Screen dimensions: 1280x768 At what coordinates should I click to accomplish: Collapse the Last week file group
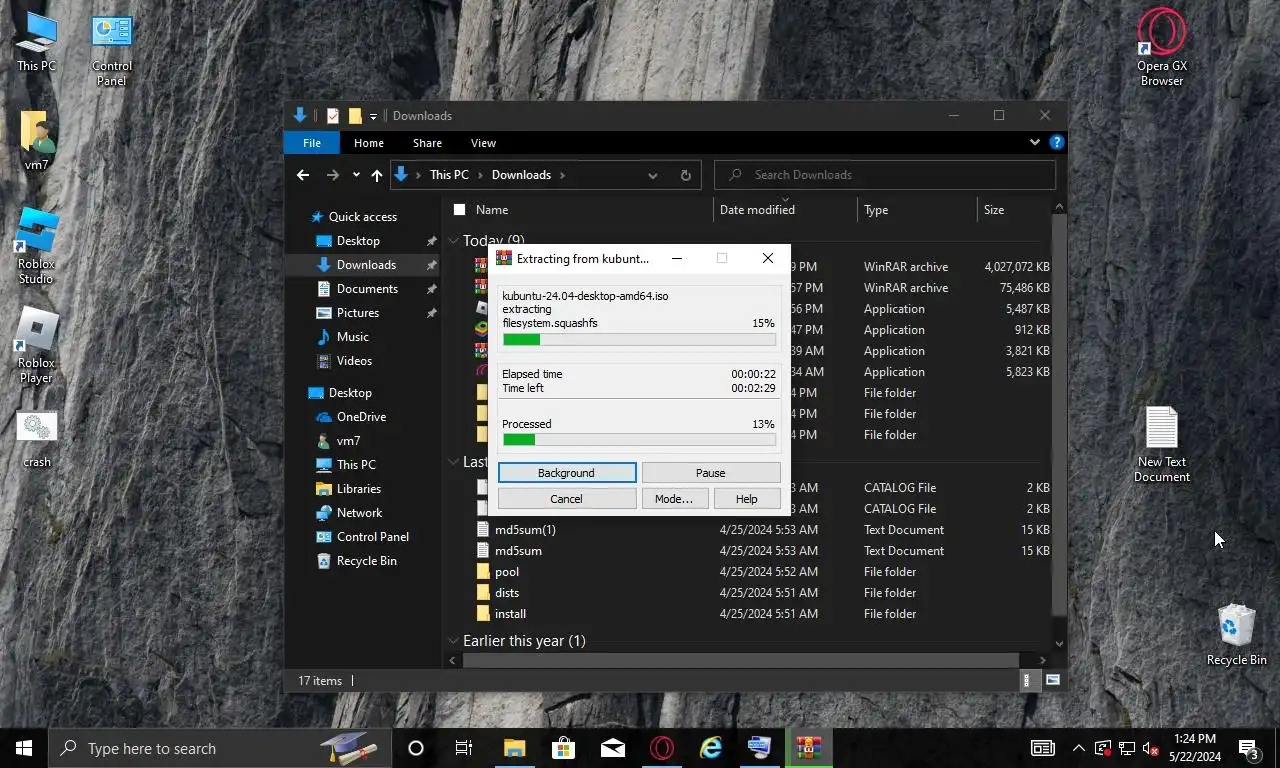point(453,462)
